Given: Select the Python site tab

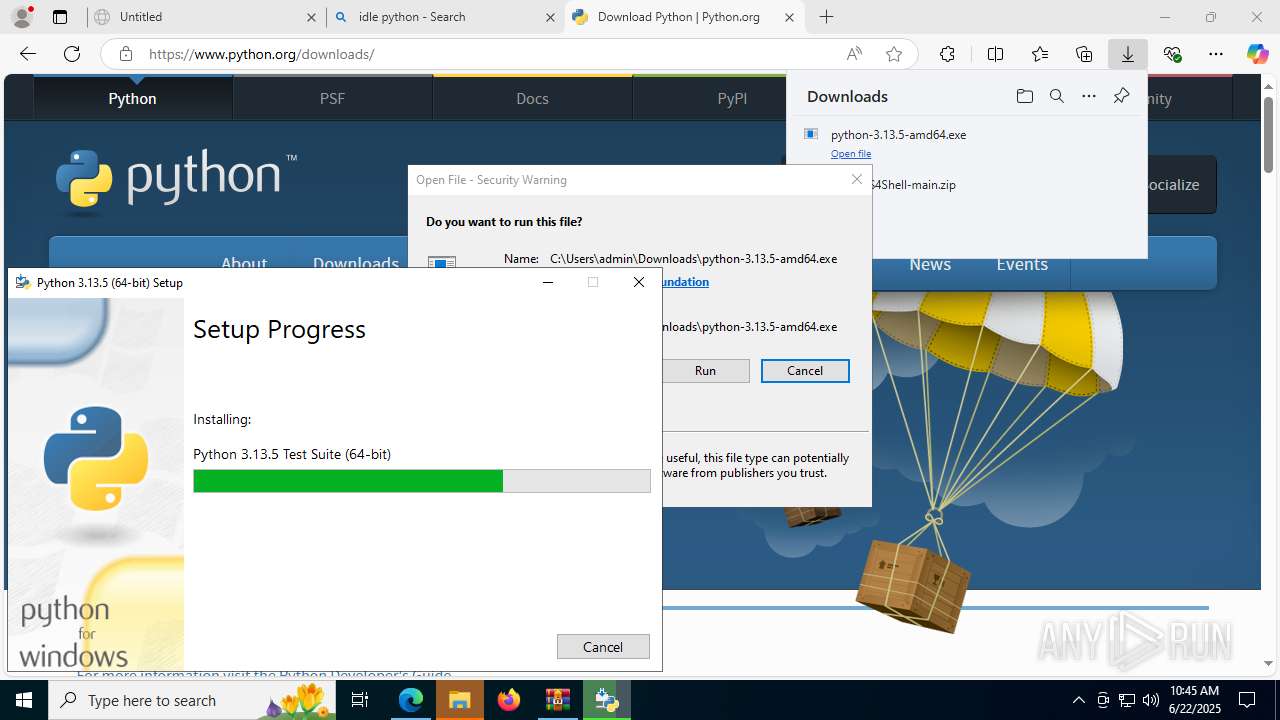Looking at the screenshot, I should coord(132,98).
